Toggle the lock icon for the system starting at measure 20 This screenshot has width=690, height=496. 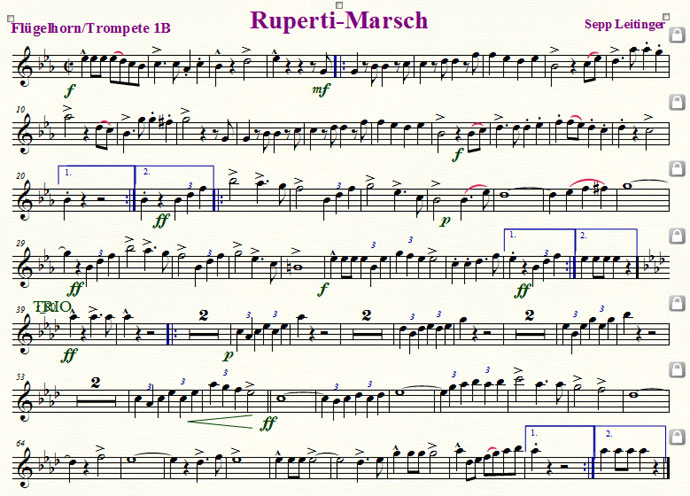[x=677, y=168]
